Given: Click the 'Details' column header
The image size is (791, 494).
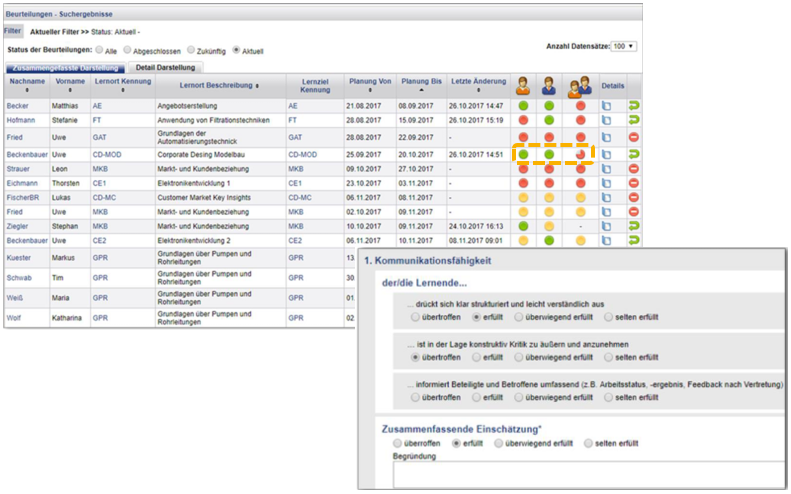Looking at the screenshot, I should (x=613, y=86).
